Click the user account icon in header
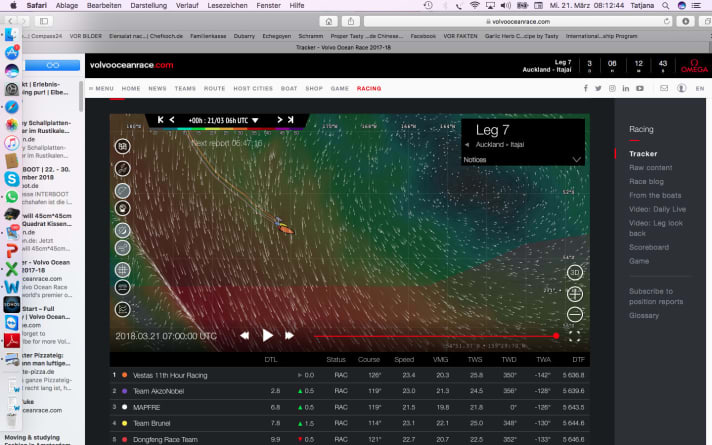The height and width of the screenshot is (445, 712). [681, 89]
